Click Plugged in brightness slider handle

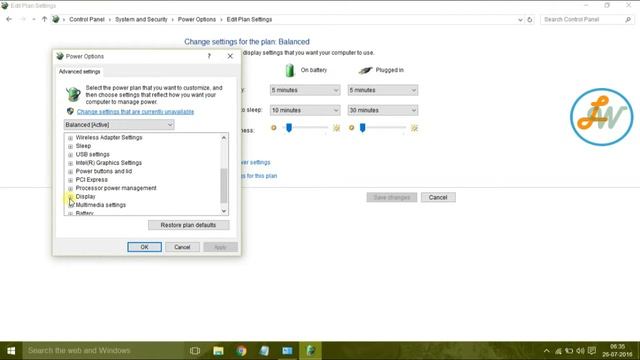362,128
